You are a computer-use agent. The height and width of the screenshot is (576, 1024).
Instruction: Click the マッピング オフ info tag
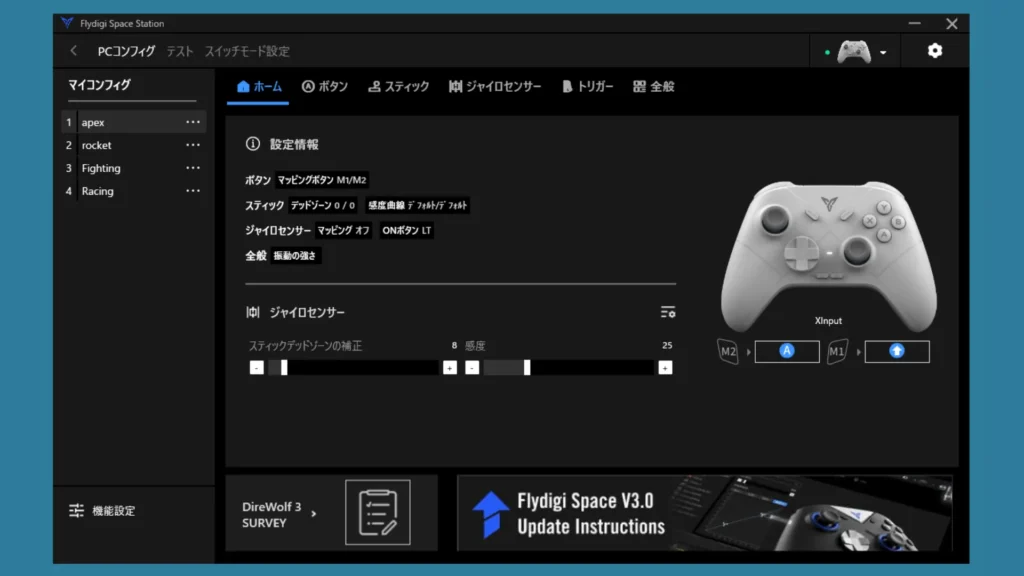coord(344,231)
